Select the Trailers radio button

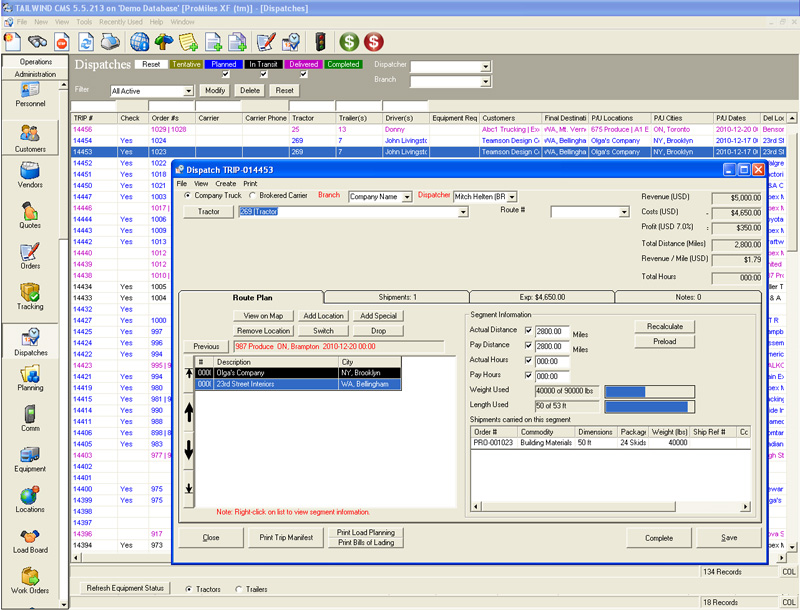238,589
